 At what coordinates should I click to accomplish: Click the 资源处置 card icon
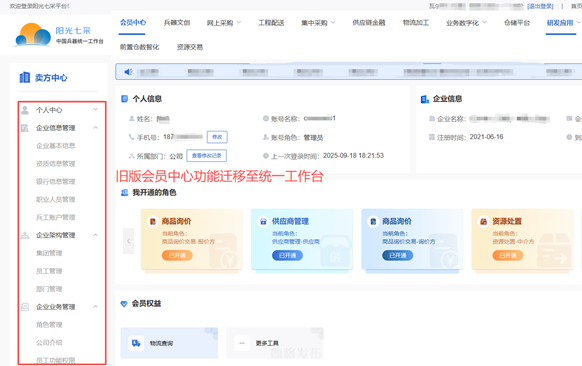483,222
